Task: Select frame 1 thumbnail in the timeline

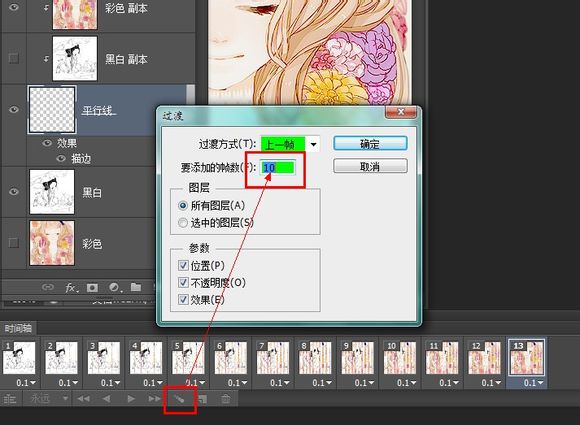Action: 19,358
